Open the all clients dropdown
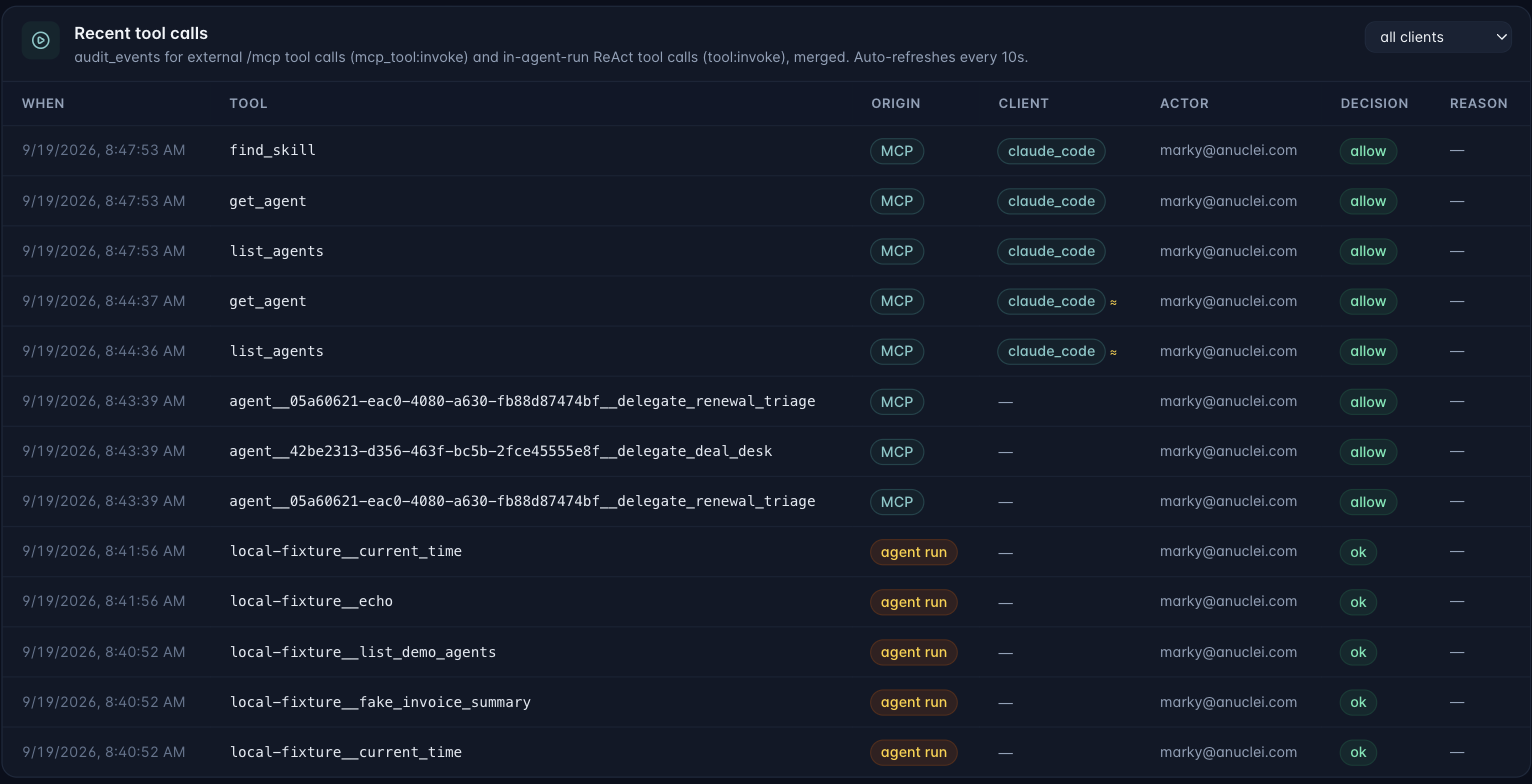 tap(1438, 37)
